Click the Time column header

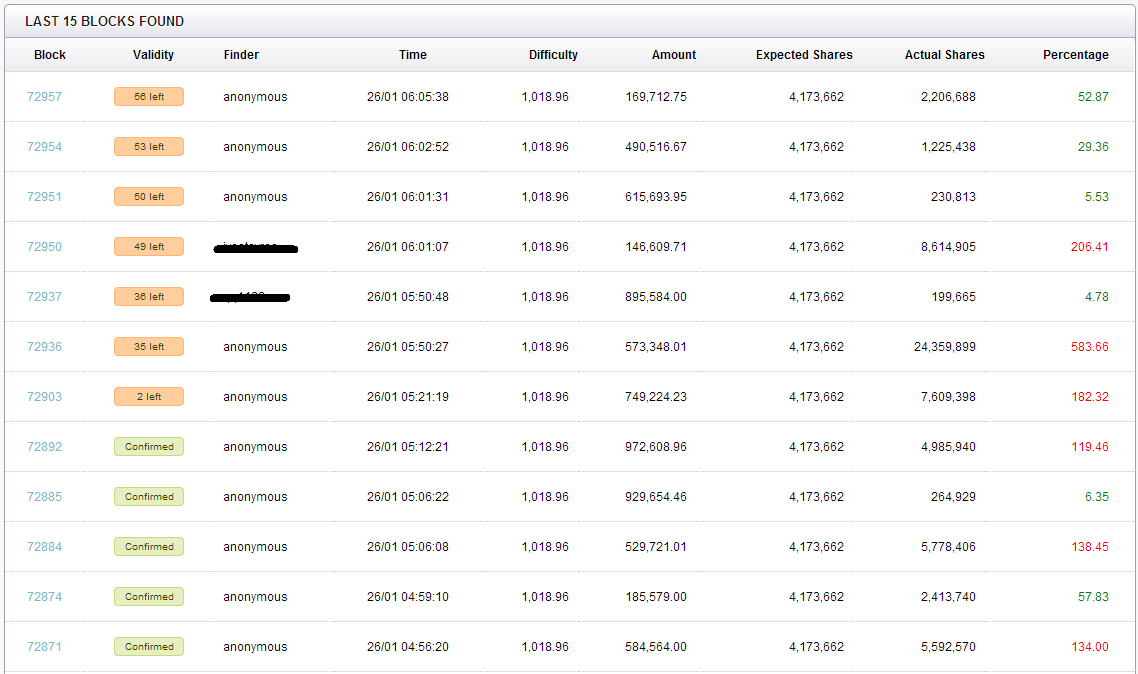click(x=412, y=55)
